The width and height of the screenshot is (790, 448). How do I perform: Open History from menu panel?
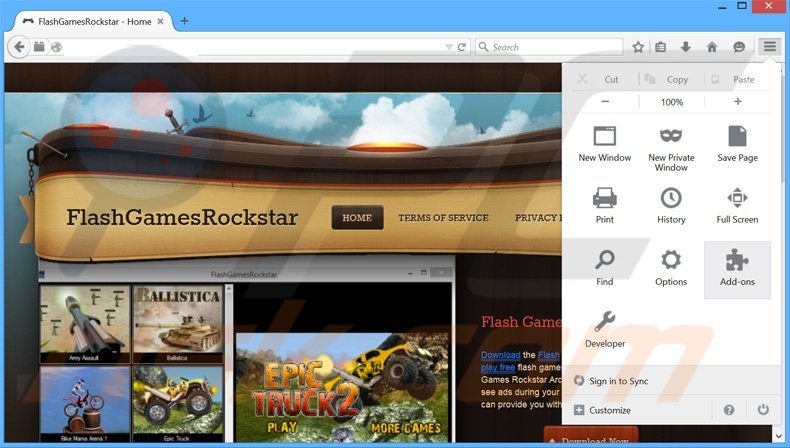point(671,206)
